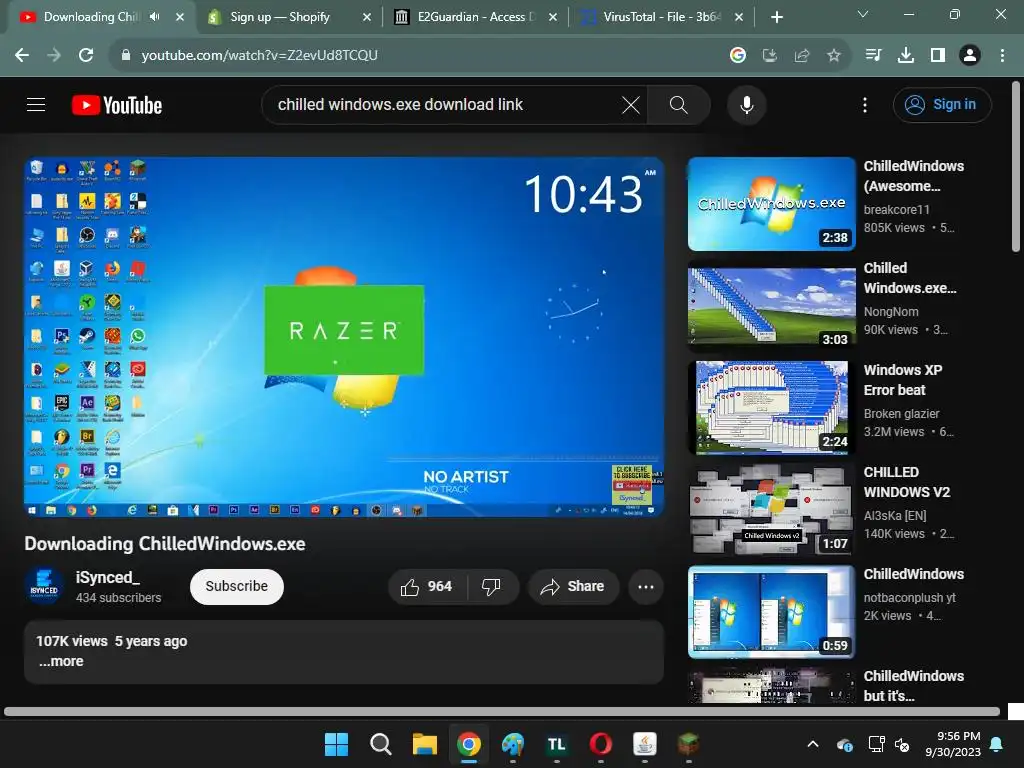The width and height of the screenshot is (1024, 768).
Task: Open Chrome media controls icon
Action: [873, 56]
